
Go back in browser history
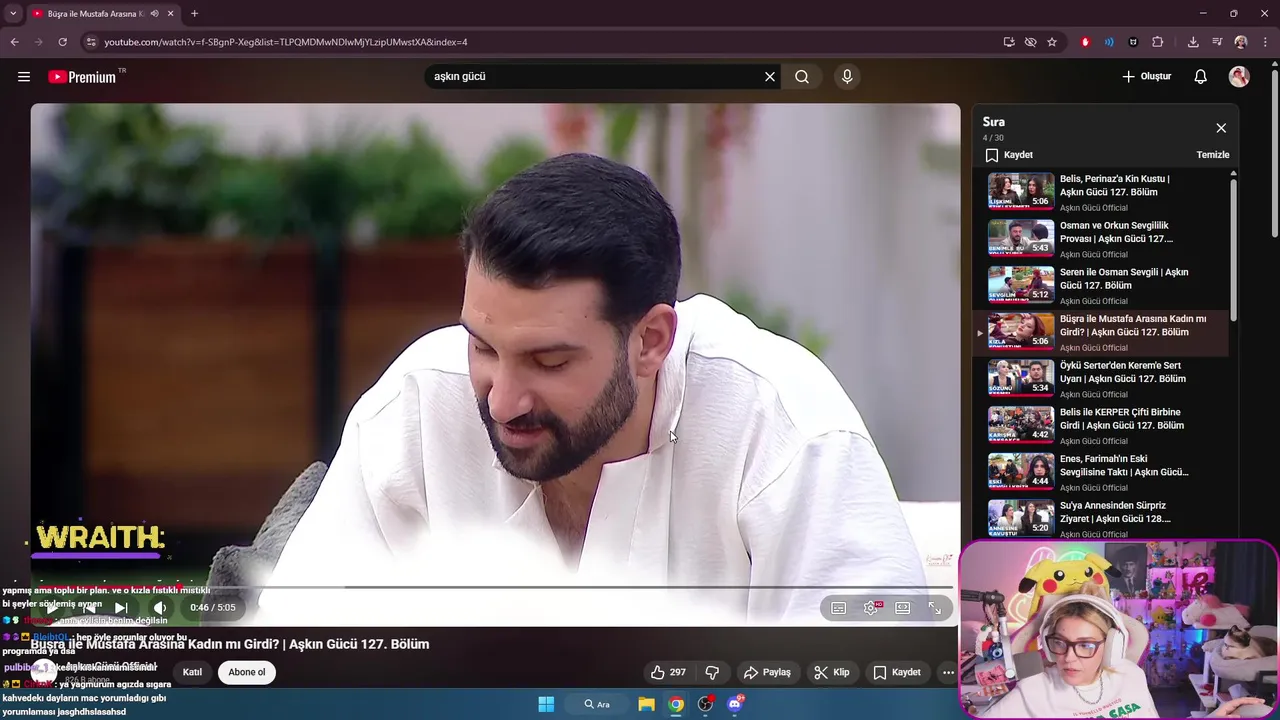pyautogui.click(x=14, y=42)
